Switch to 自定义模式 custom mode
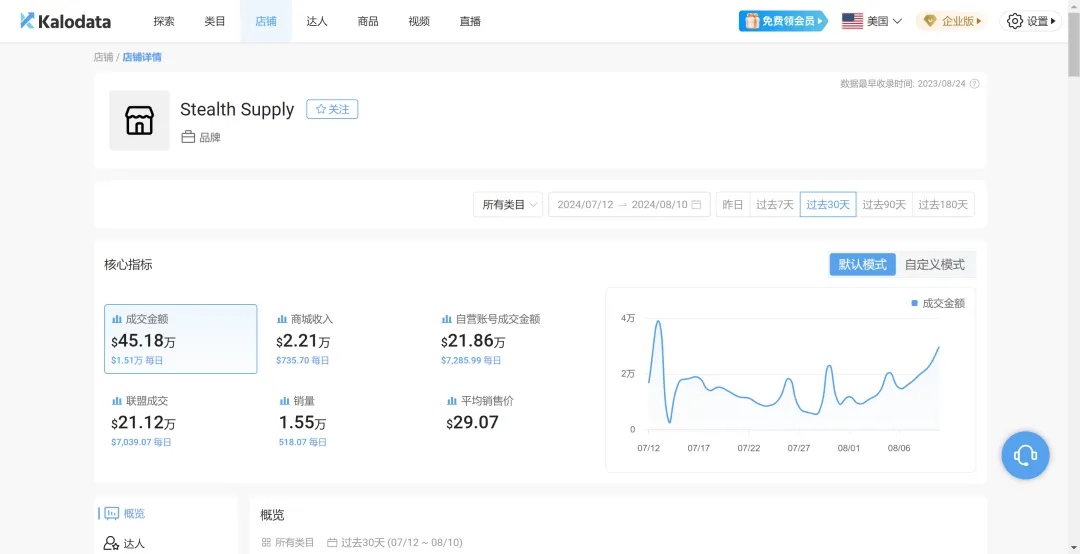The width and height of the screenshot is (1080, 554). 935,265
